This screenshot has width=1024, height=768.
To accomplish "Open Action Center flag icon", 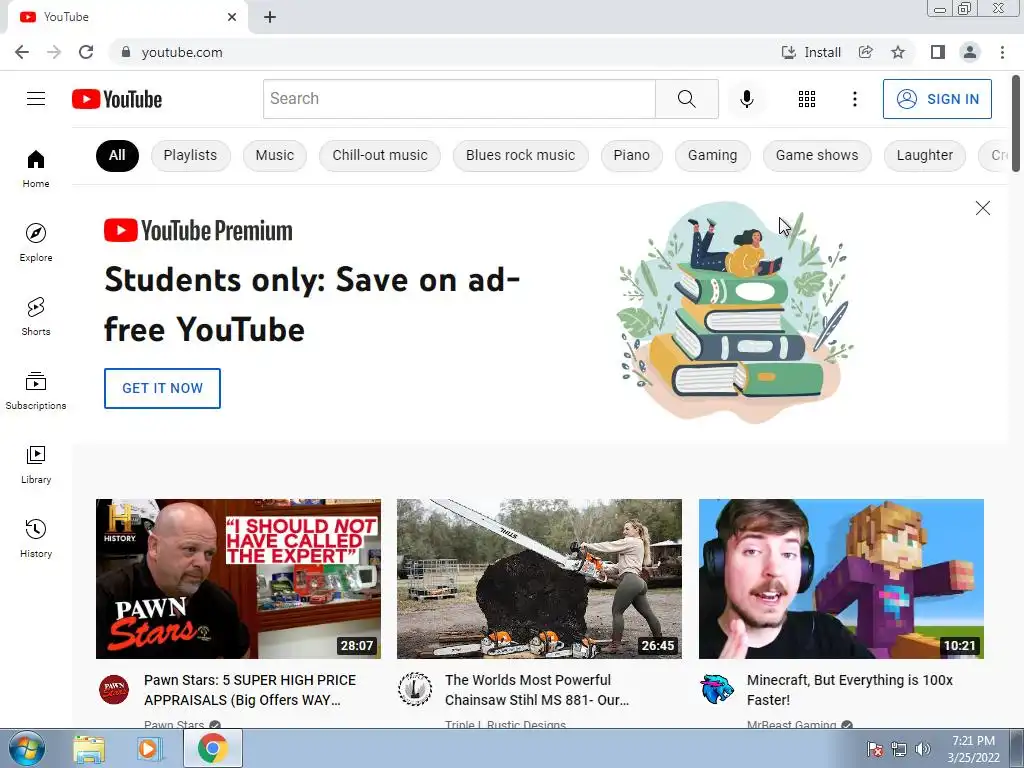I will (x=875, y=749).
